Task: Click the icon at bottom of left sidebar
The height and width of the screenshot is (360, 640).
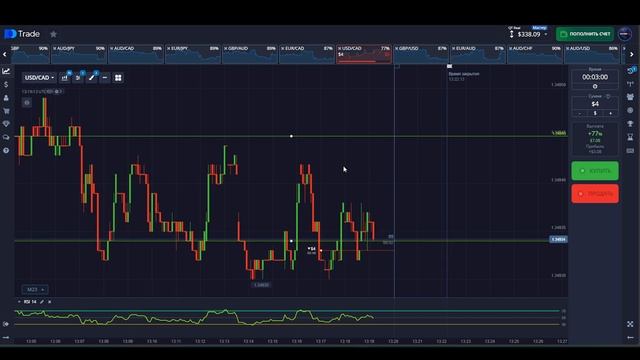Action: [x=6, y=338]
